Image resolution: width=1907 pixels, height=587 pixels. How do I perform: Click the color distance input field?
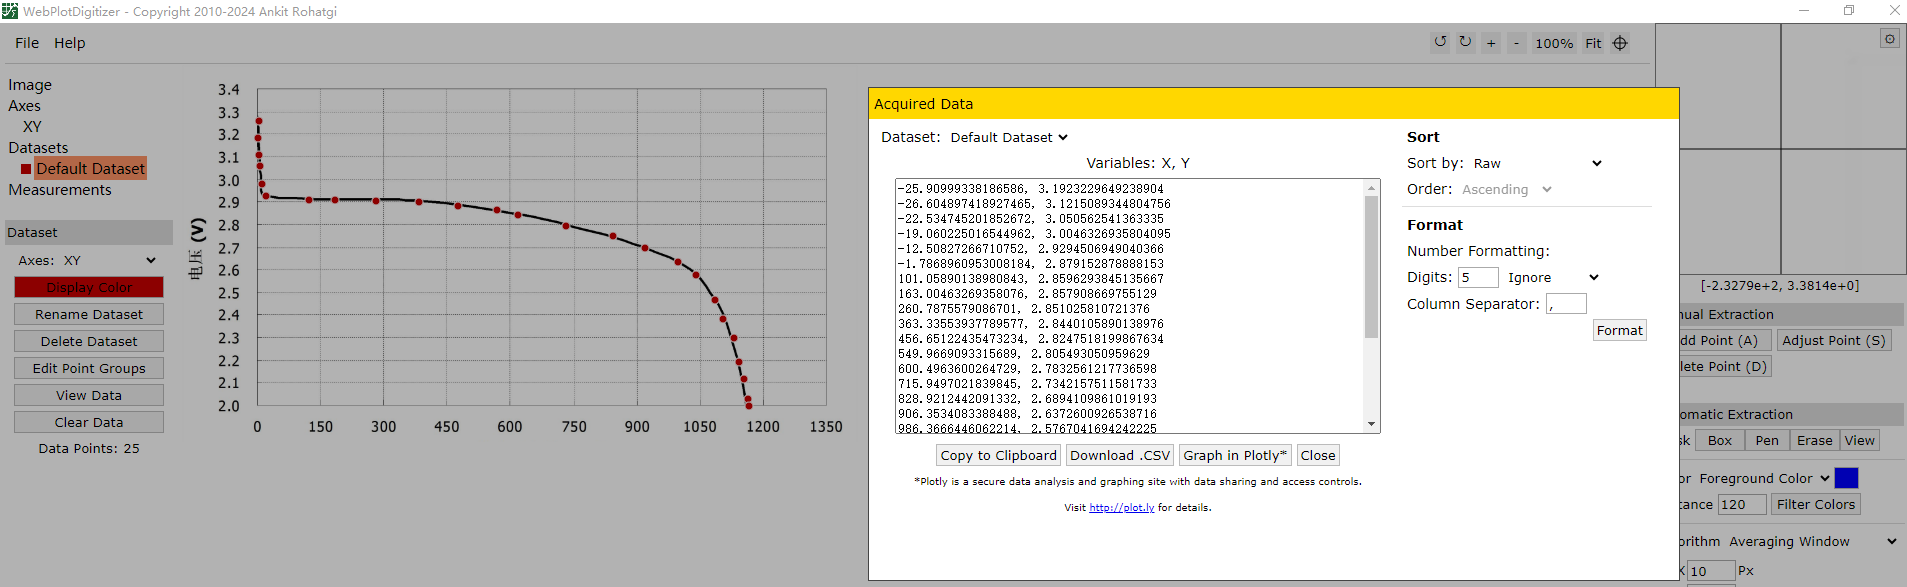pos(1741,505)
